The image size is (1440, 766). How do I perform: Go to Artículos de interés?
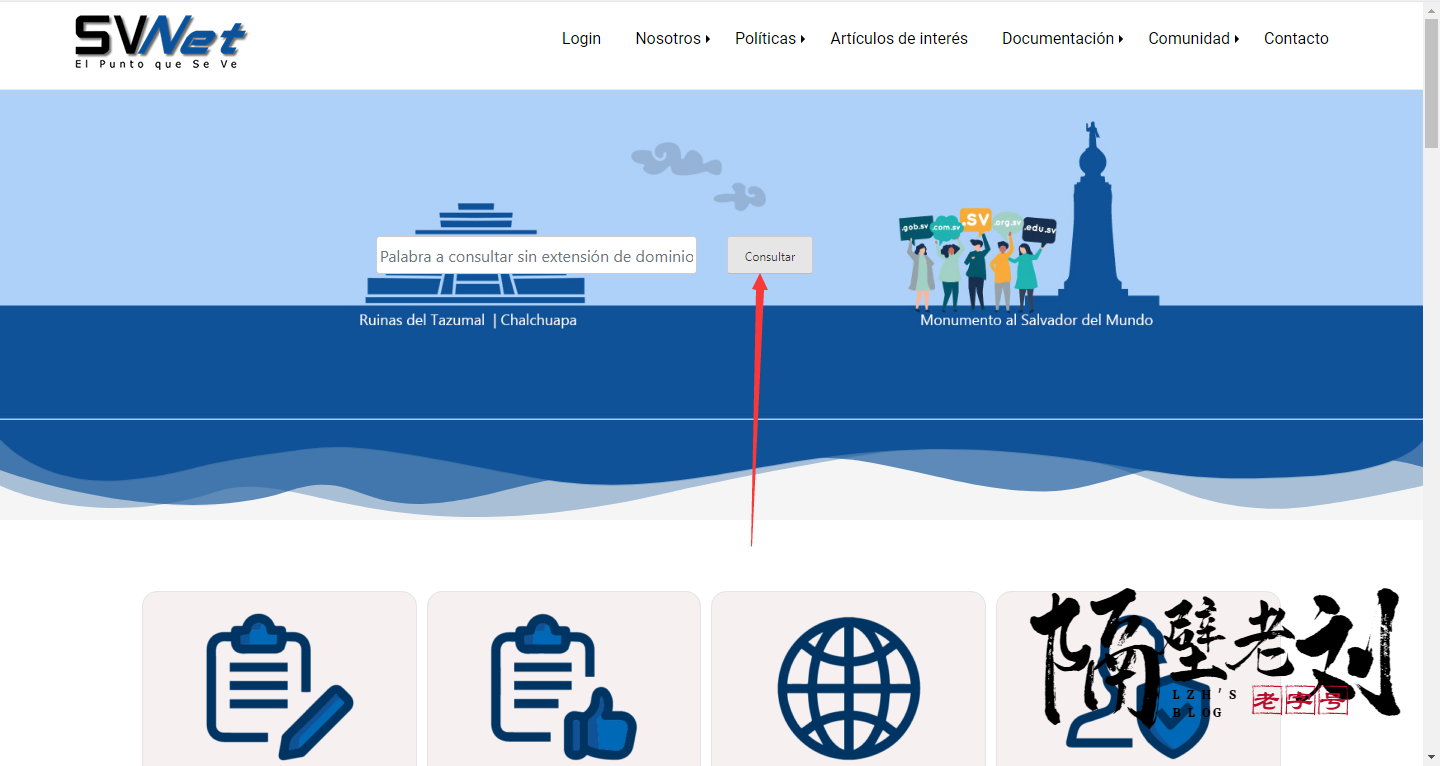(x=899, y=38)
